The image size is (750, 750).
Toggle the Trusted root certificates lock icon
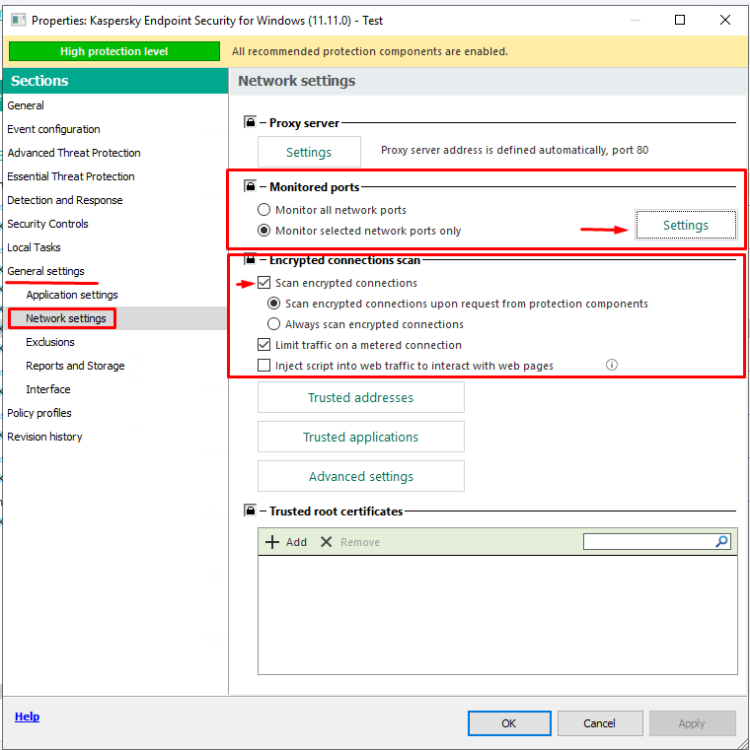[250, 510]
